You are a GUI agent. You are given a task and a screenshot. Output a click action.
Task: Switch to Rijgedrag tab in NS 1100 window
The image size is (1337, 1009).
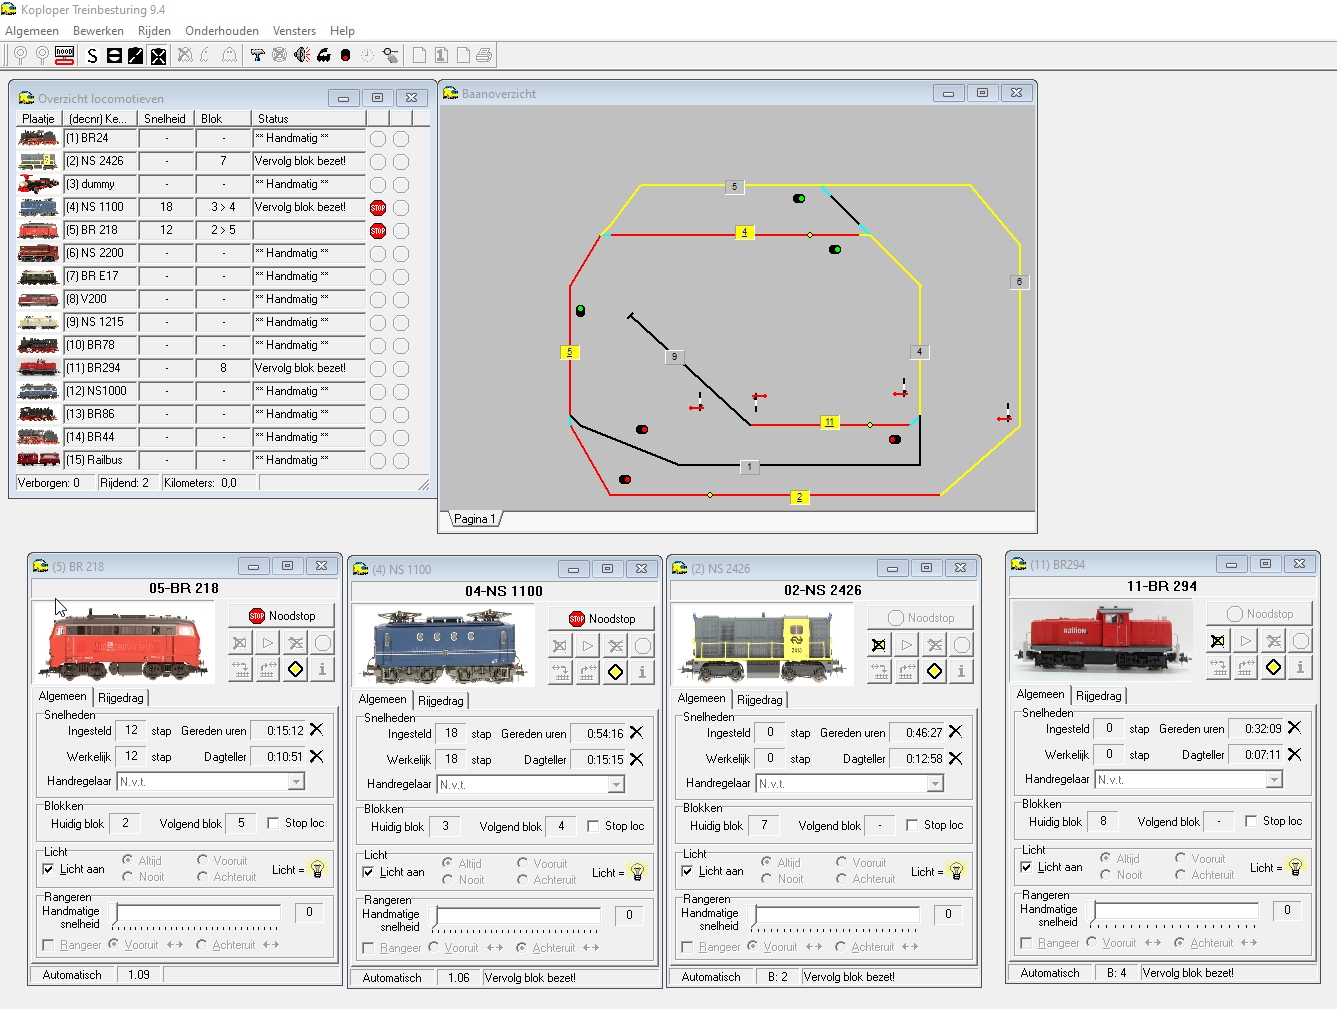441,700
